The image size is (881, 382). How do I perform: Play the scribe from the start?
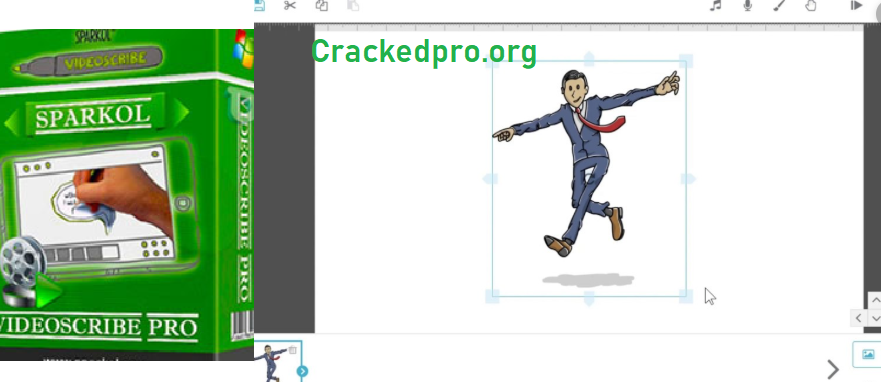pos(856,5)
